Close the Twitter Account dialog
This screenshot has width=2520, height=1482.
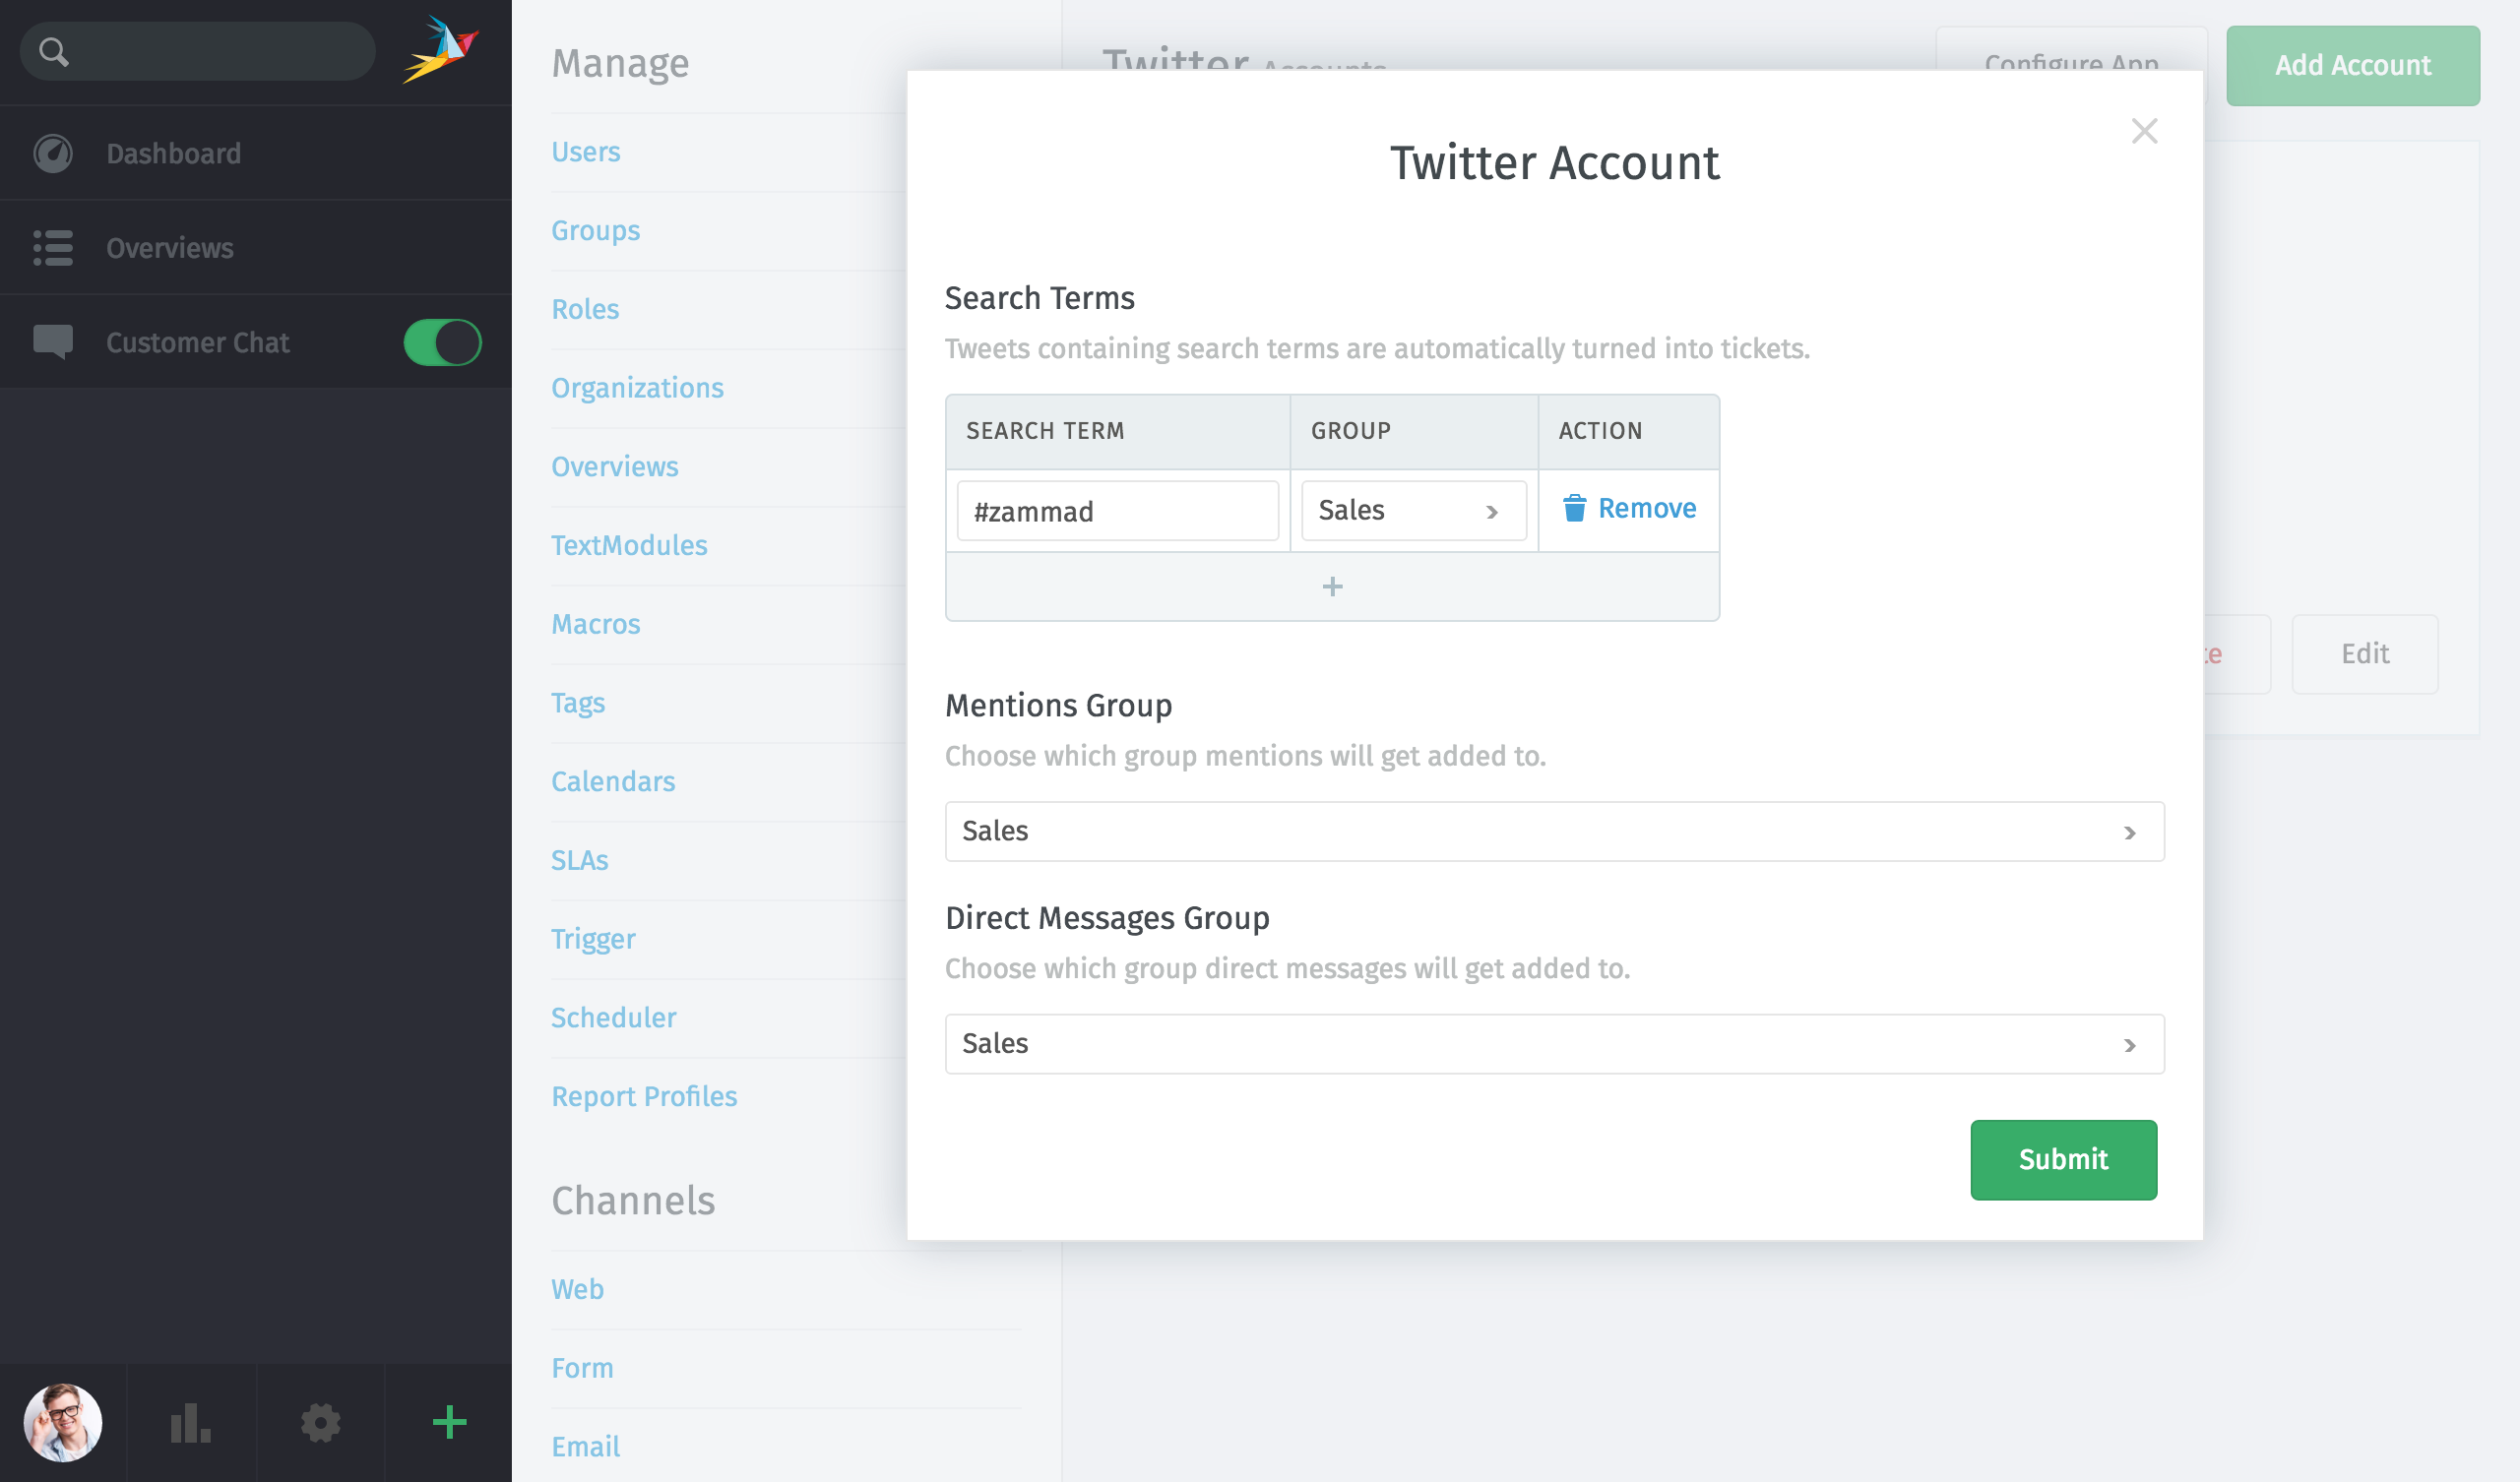click(2144, 131)
